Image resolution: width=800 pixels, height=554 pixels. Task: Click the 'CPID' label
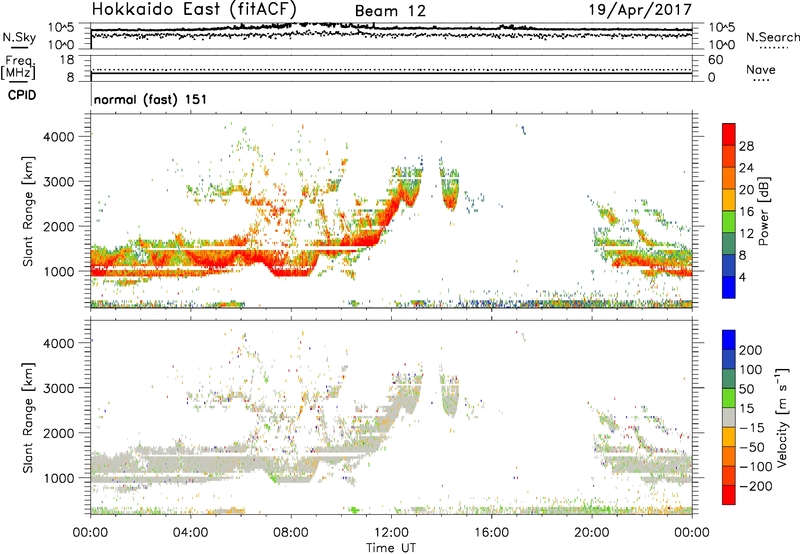22,95
